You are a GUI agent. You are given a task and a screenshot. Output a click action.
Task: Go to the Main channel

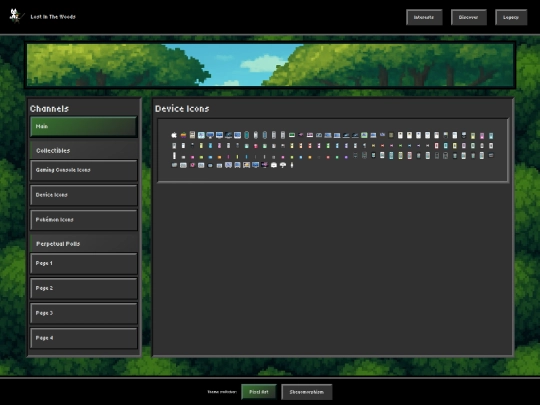click(84, 126)
